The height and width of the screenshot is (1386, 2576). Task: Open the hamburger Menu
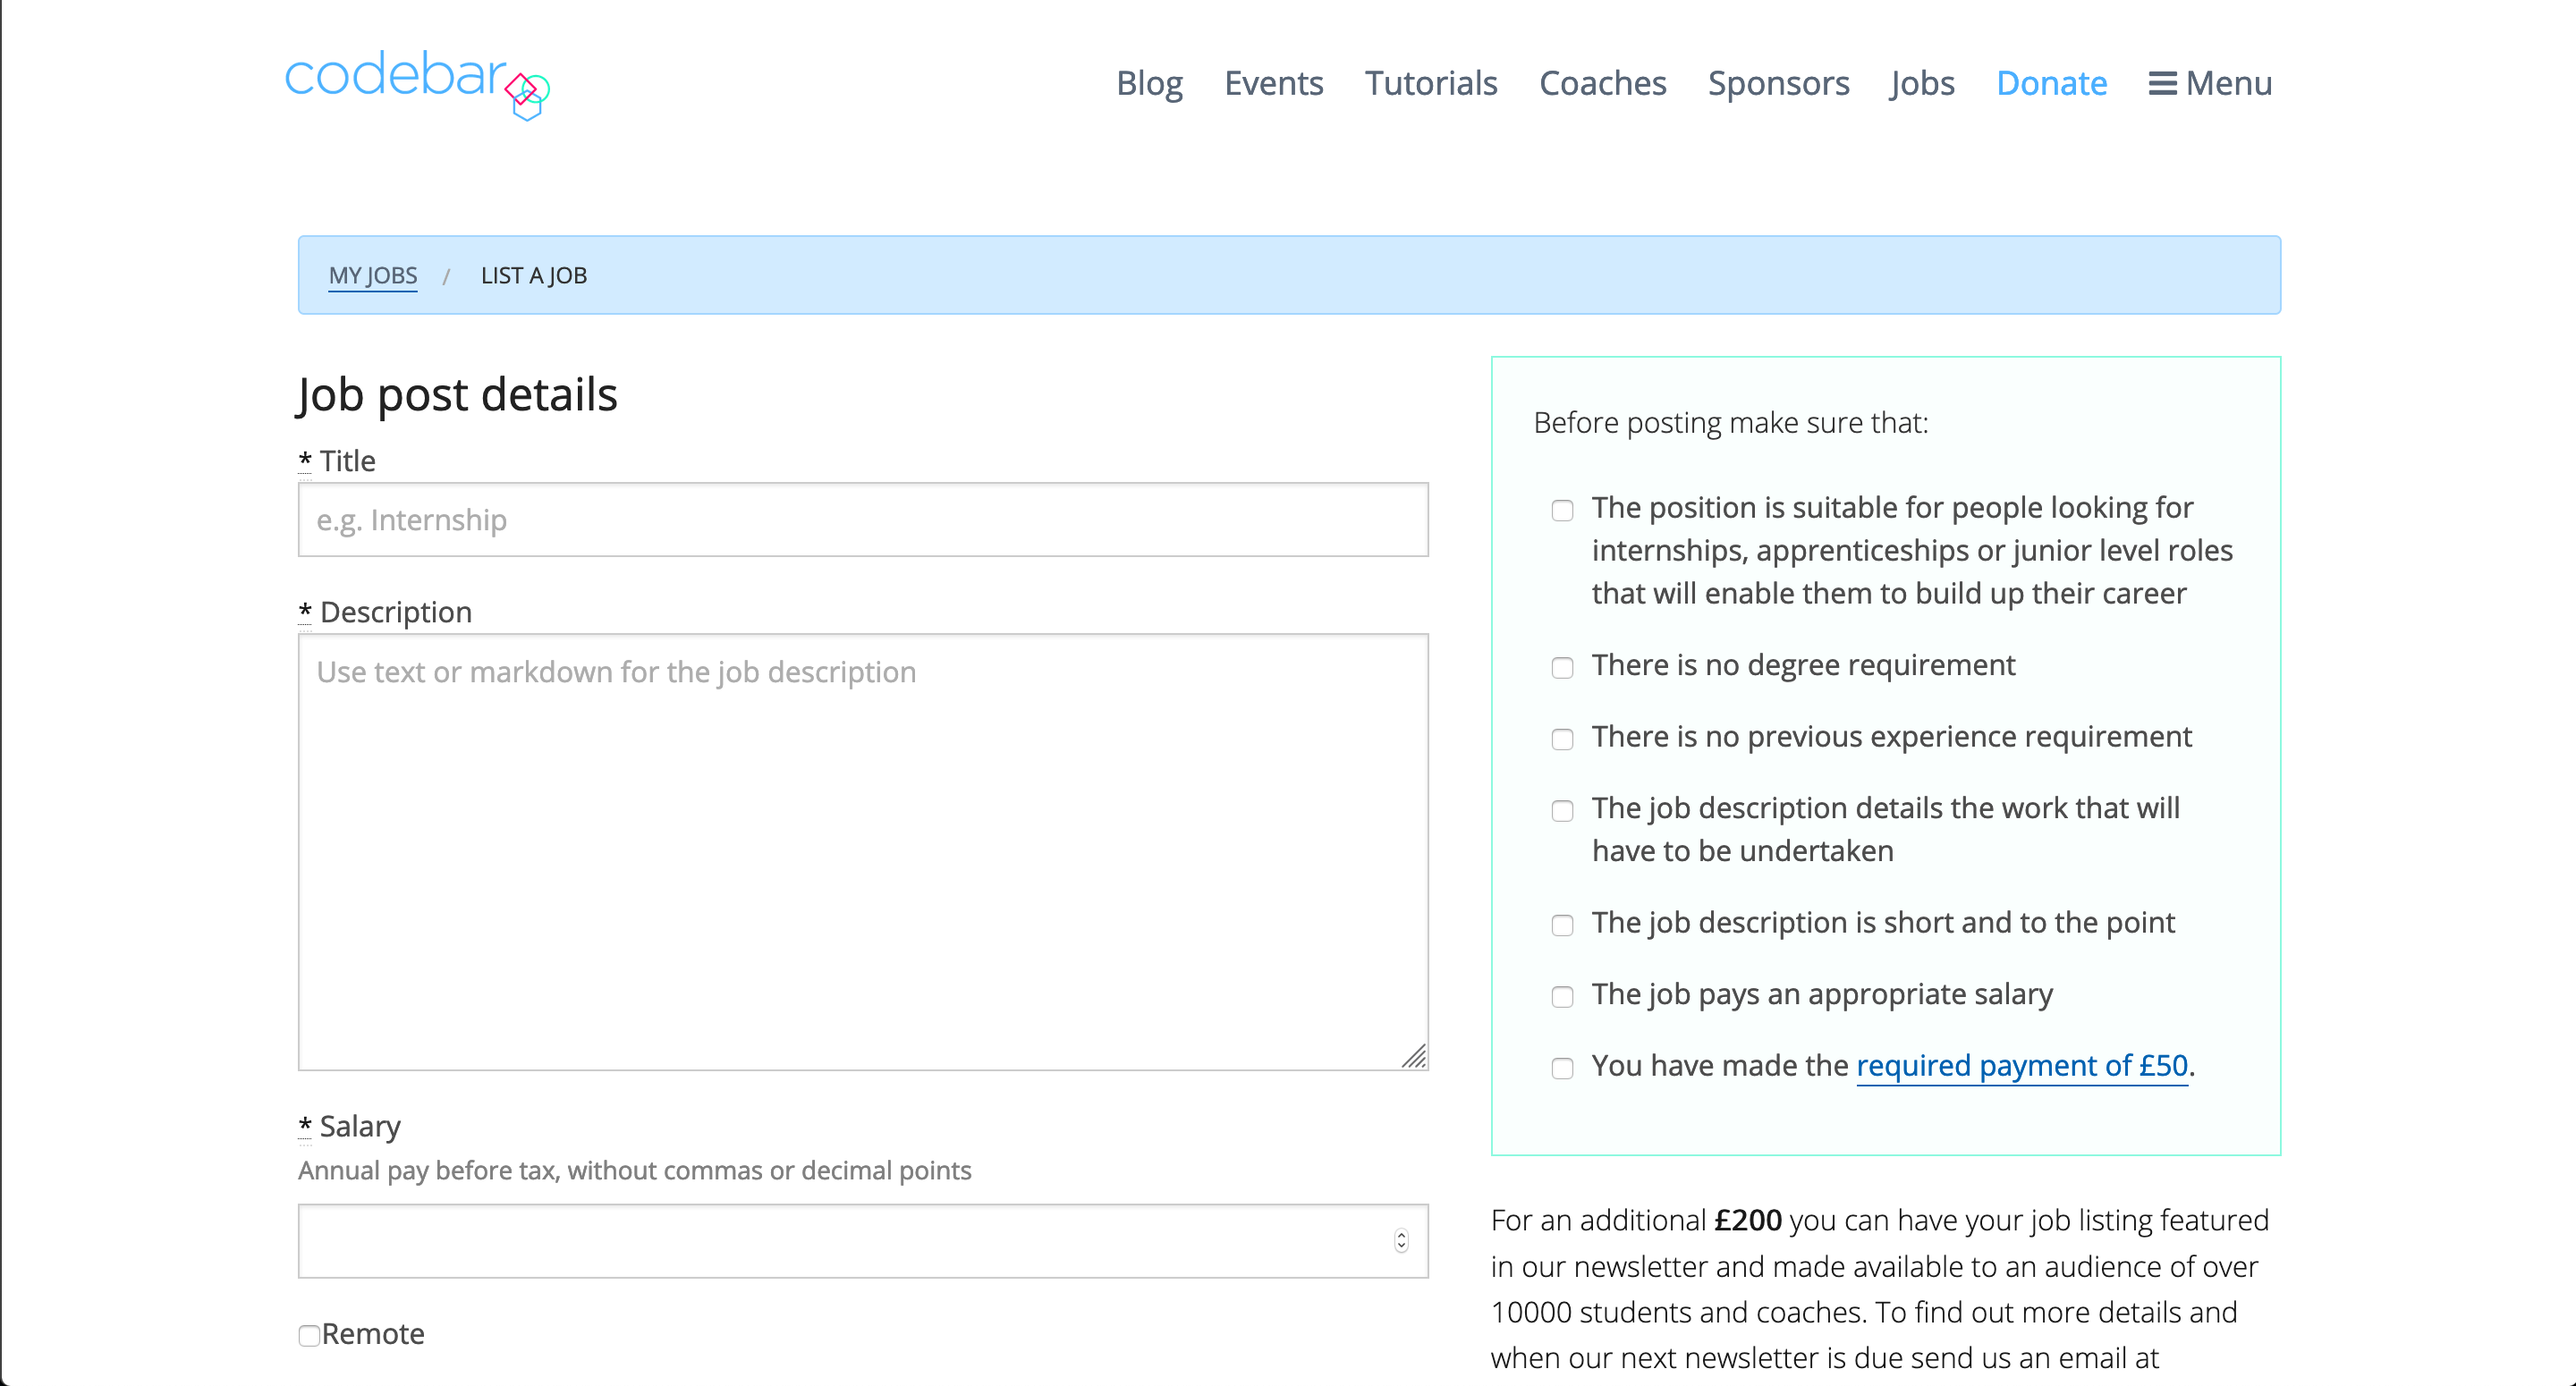(x=2210, y=83)
